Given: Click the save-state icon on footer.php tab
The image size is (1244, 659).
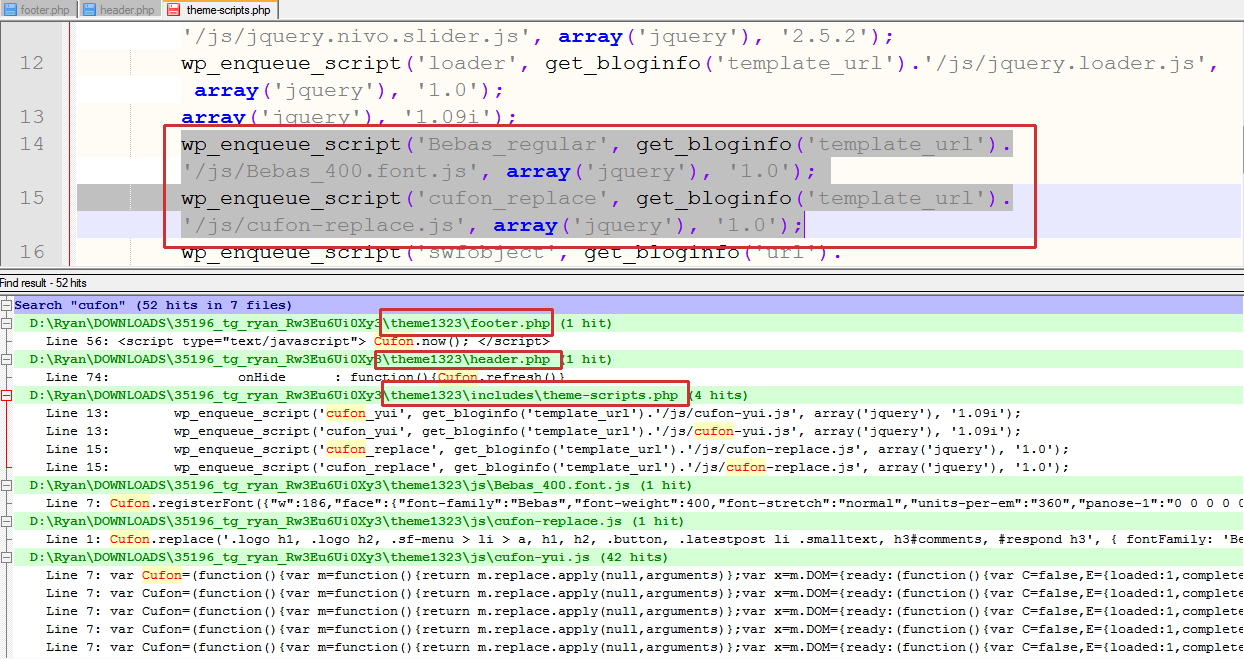Looking at the screenshot, I should click(x=11, y=10).
